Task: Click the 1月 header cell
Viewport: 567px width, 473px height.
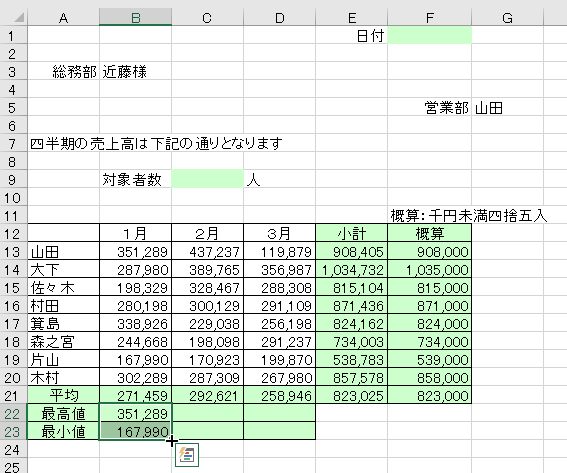Action: click(x=136, y=233)
